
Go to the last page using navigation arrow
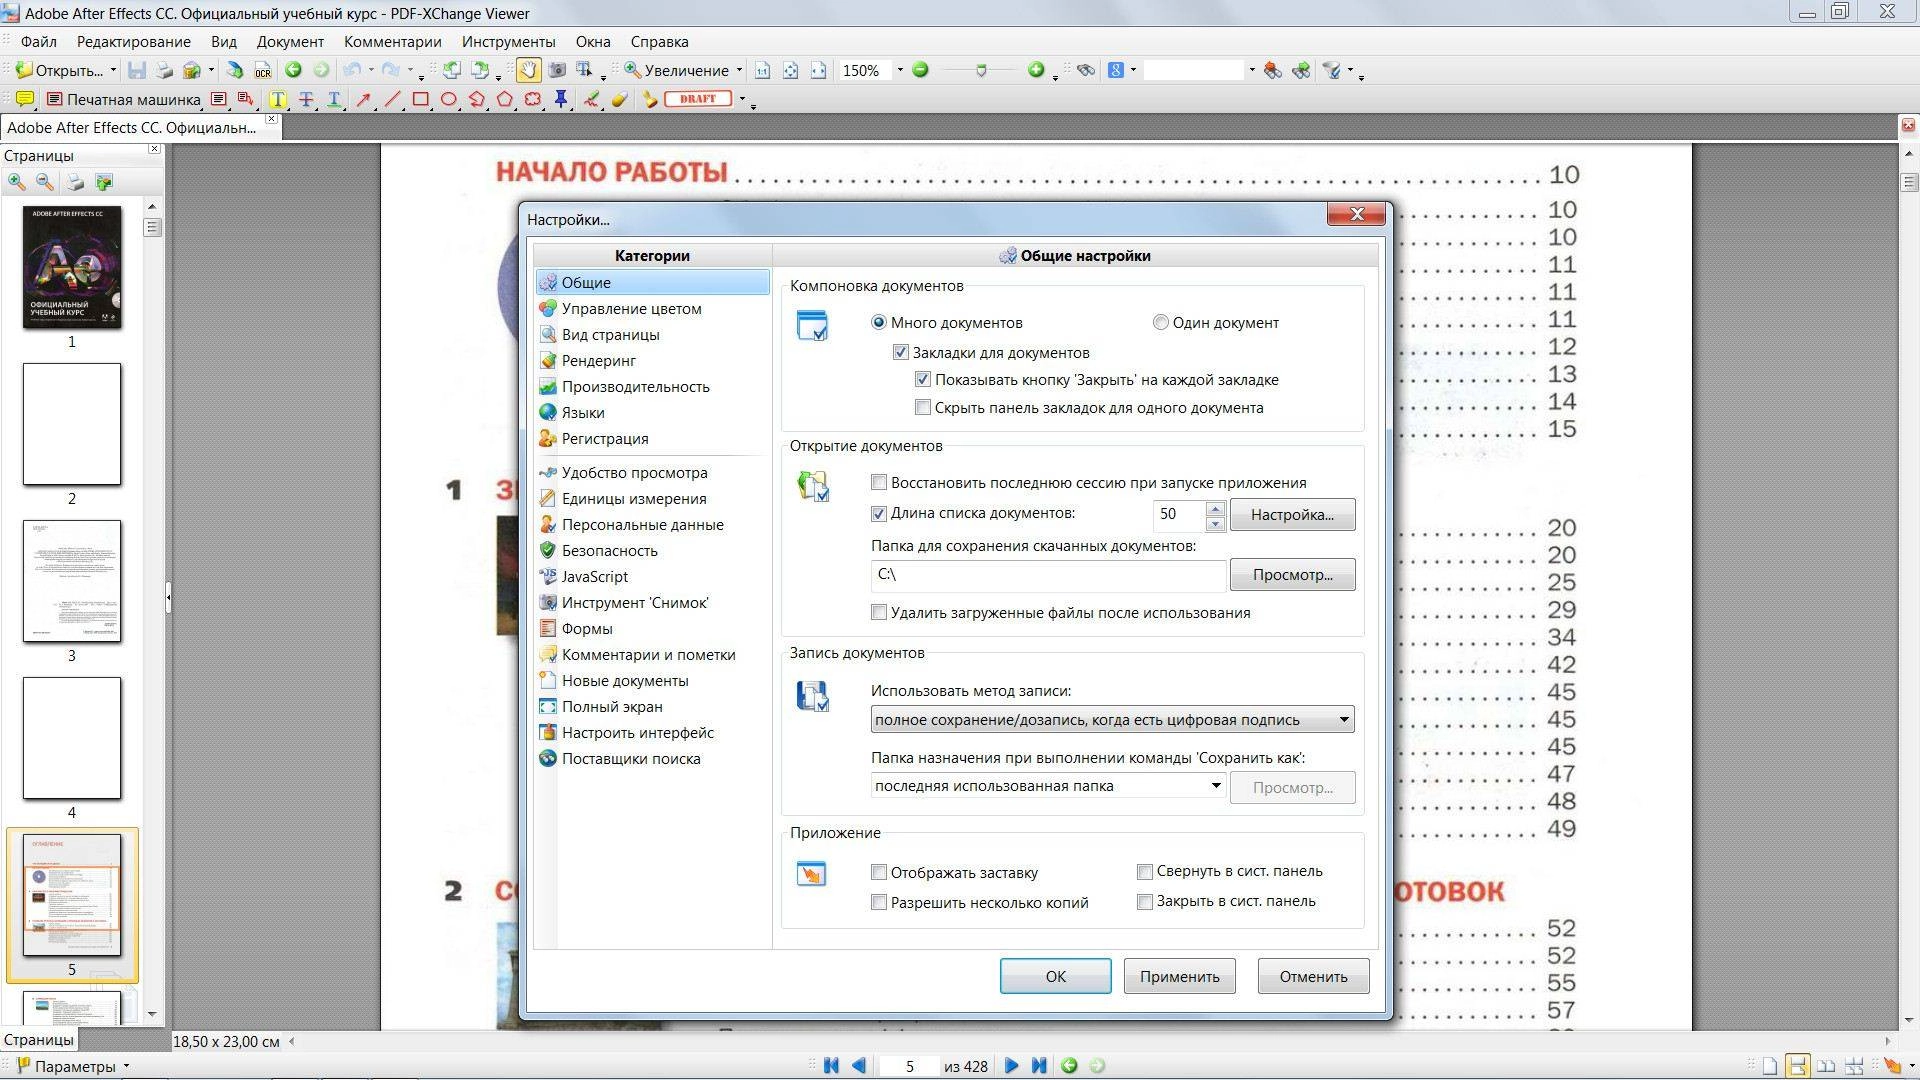[x=1039, y=1066]
